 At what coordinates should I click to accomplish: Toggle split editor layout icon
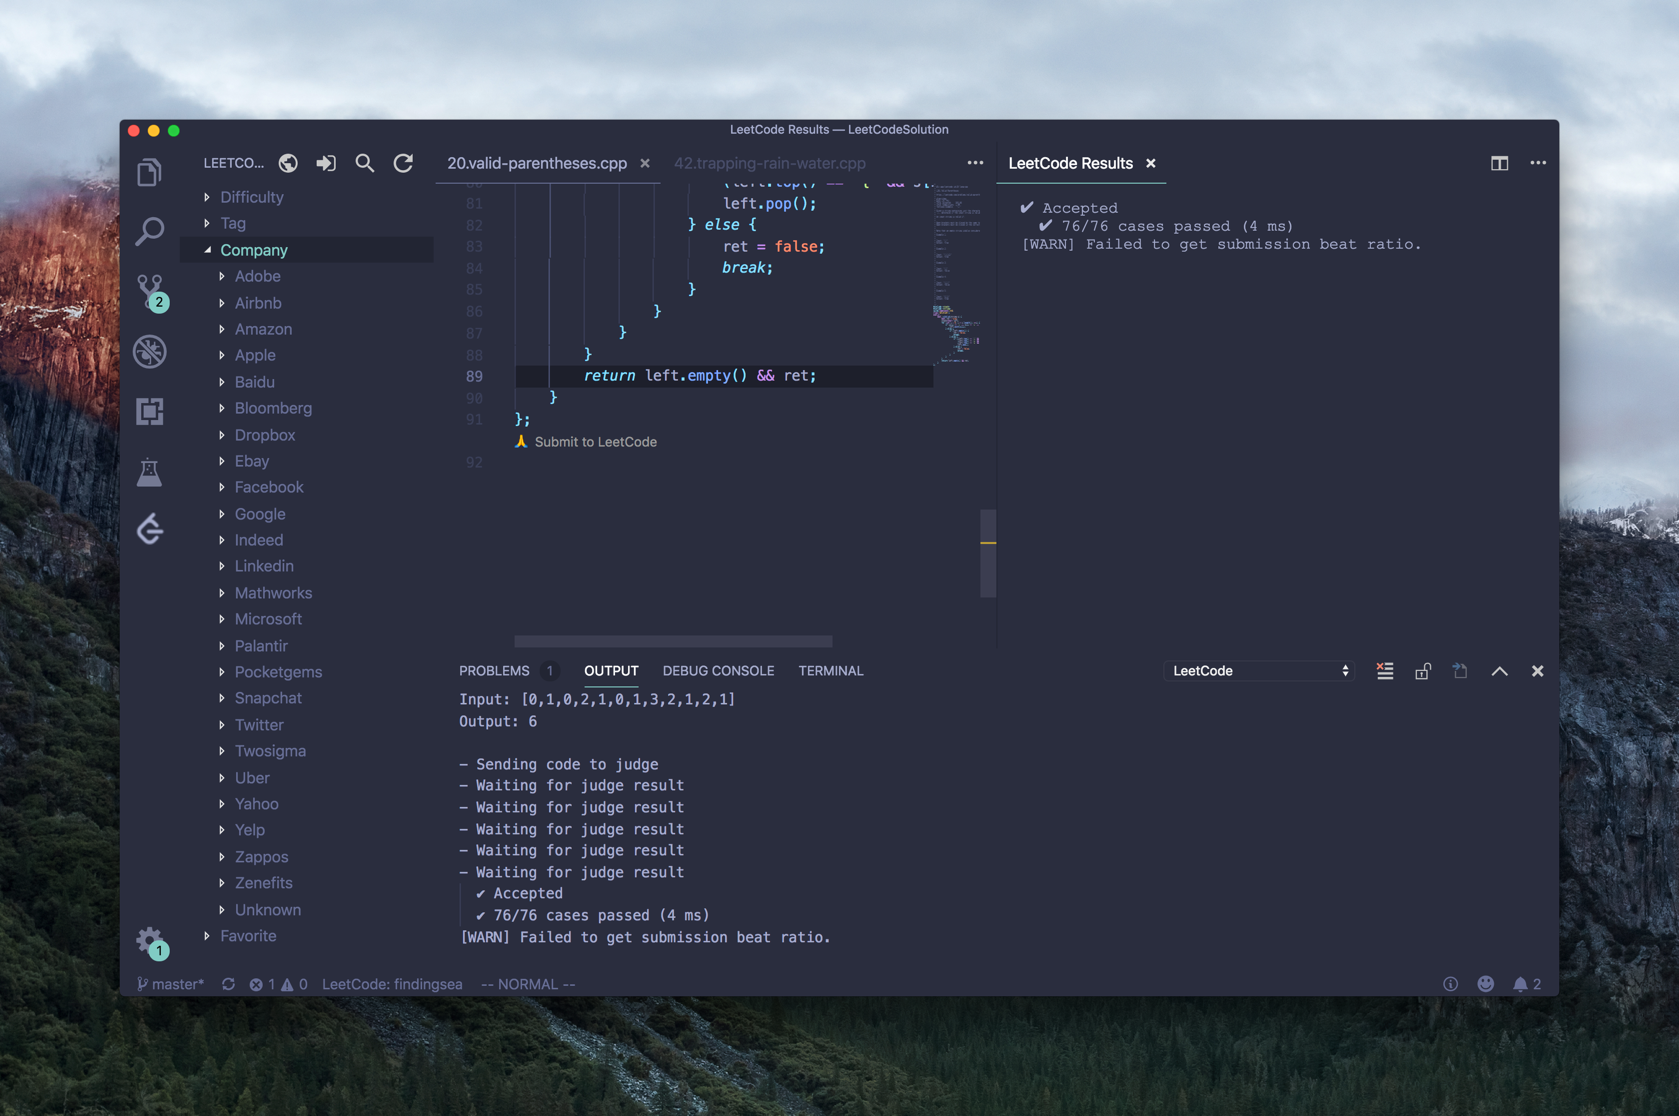1499,163
